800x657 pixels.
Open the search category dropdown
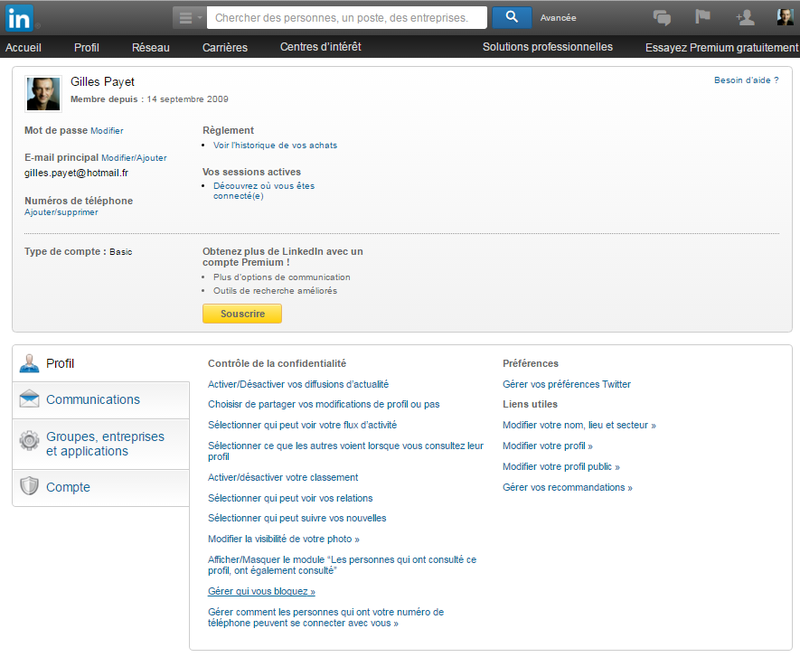click(x=189, y=18)
